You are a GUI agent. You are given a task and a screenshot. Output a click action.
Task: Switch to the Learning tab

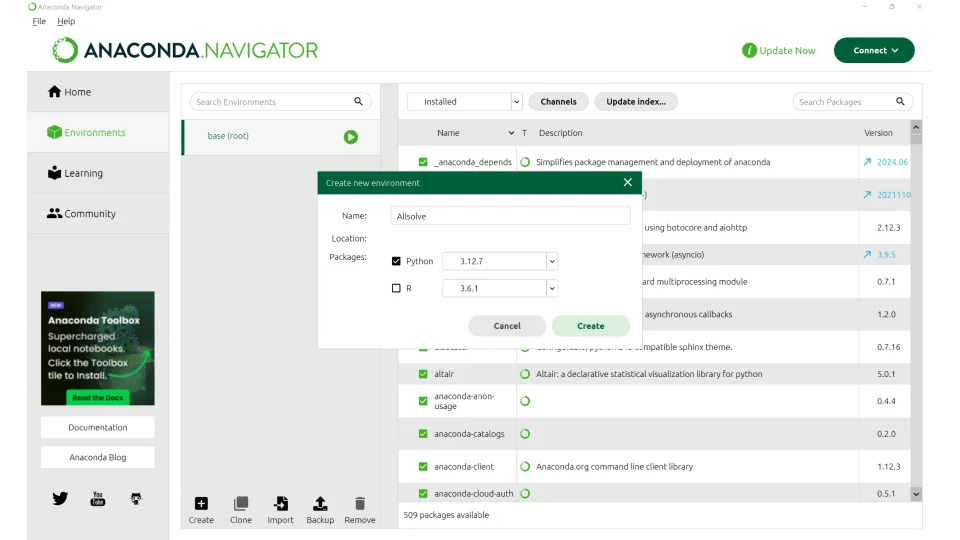point(84,173)
